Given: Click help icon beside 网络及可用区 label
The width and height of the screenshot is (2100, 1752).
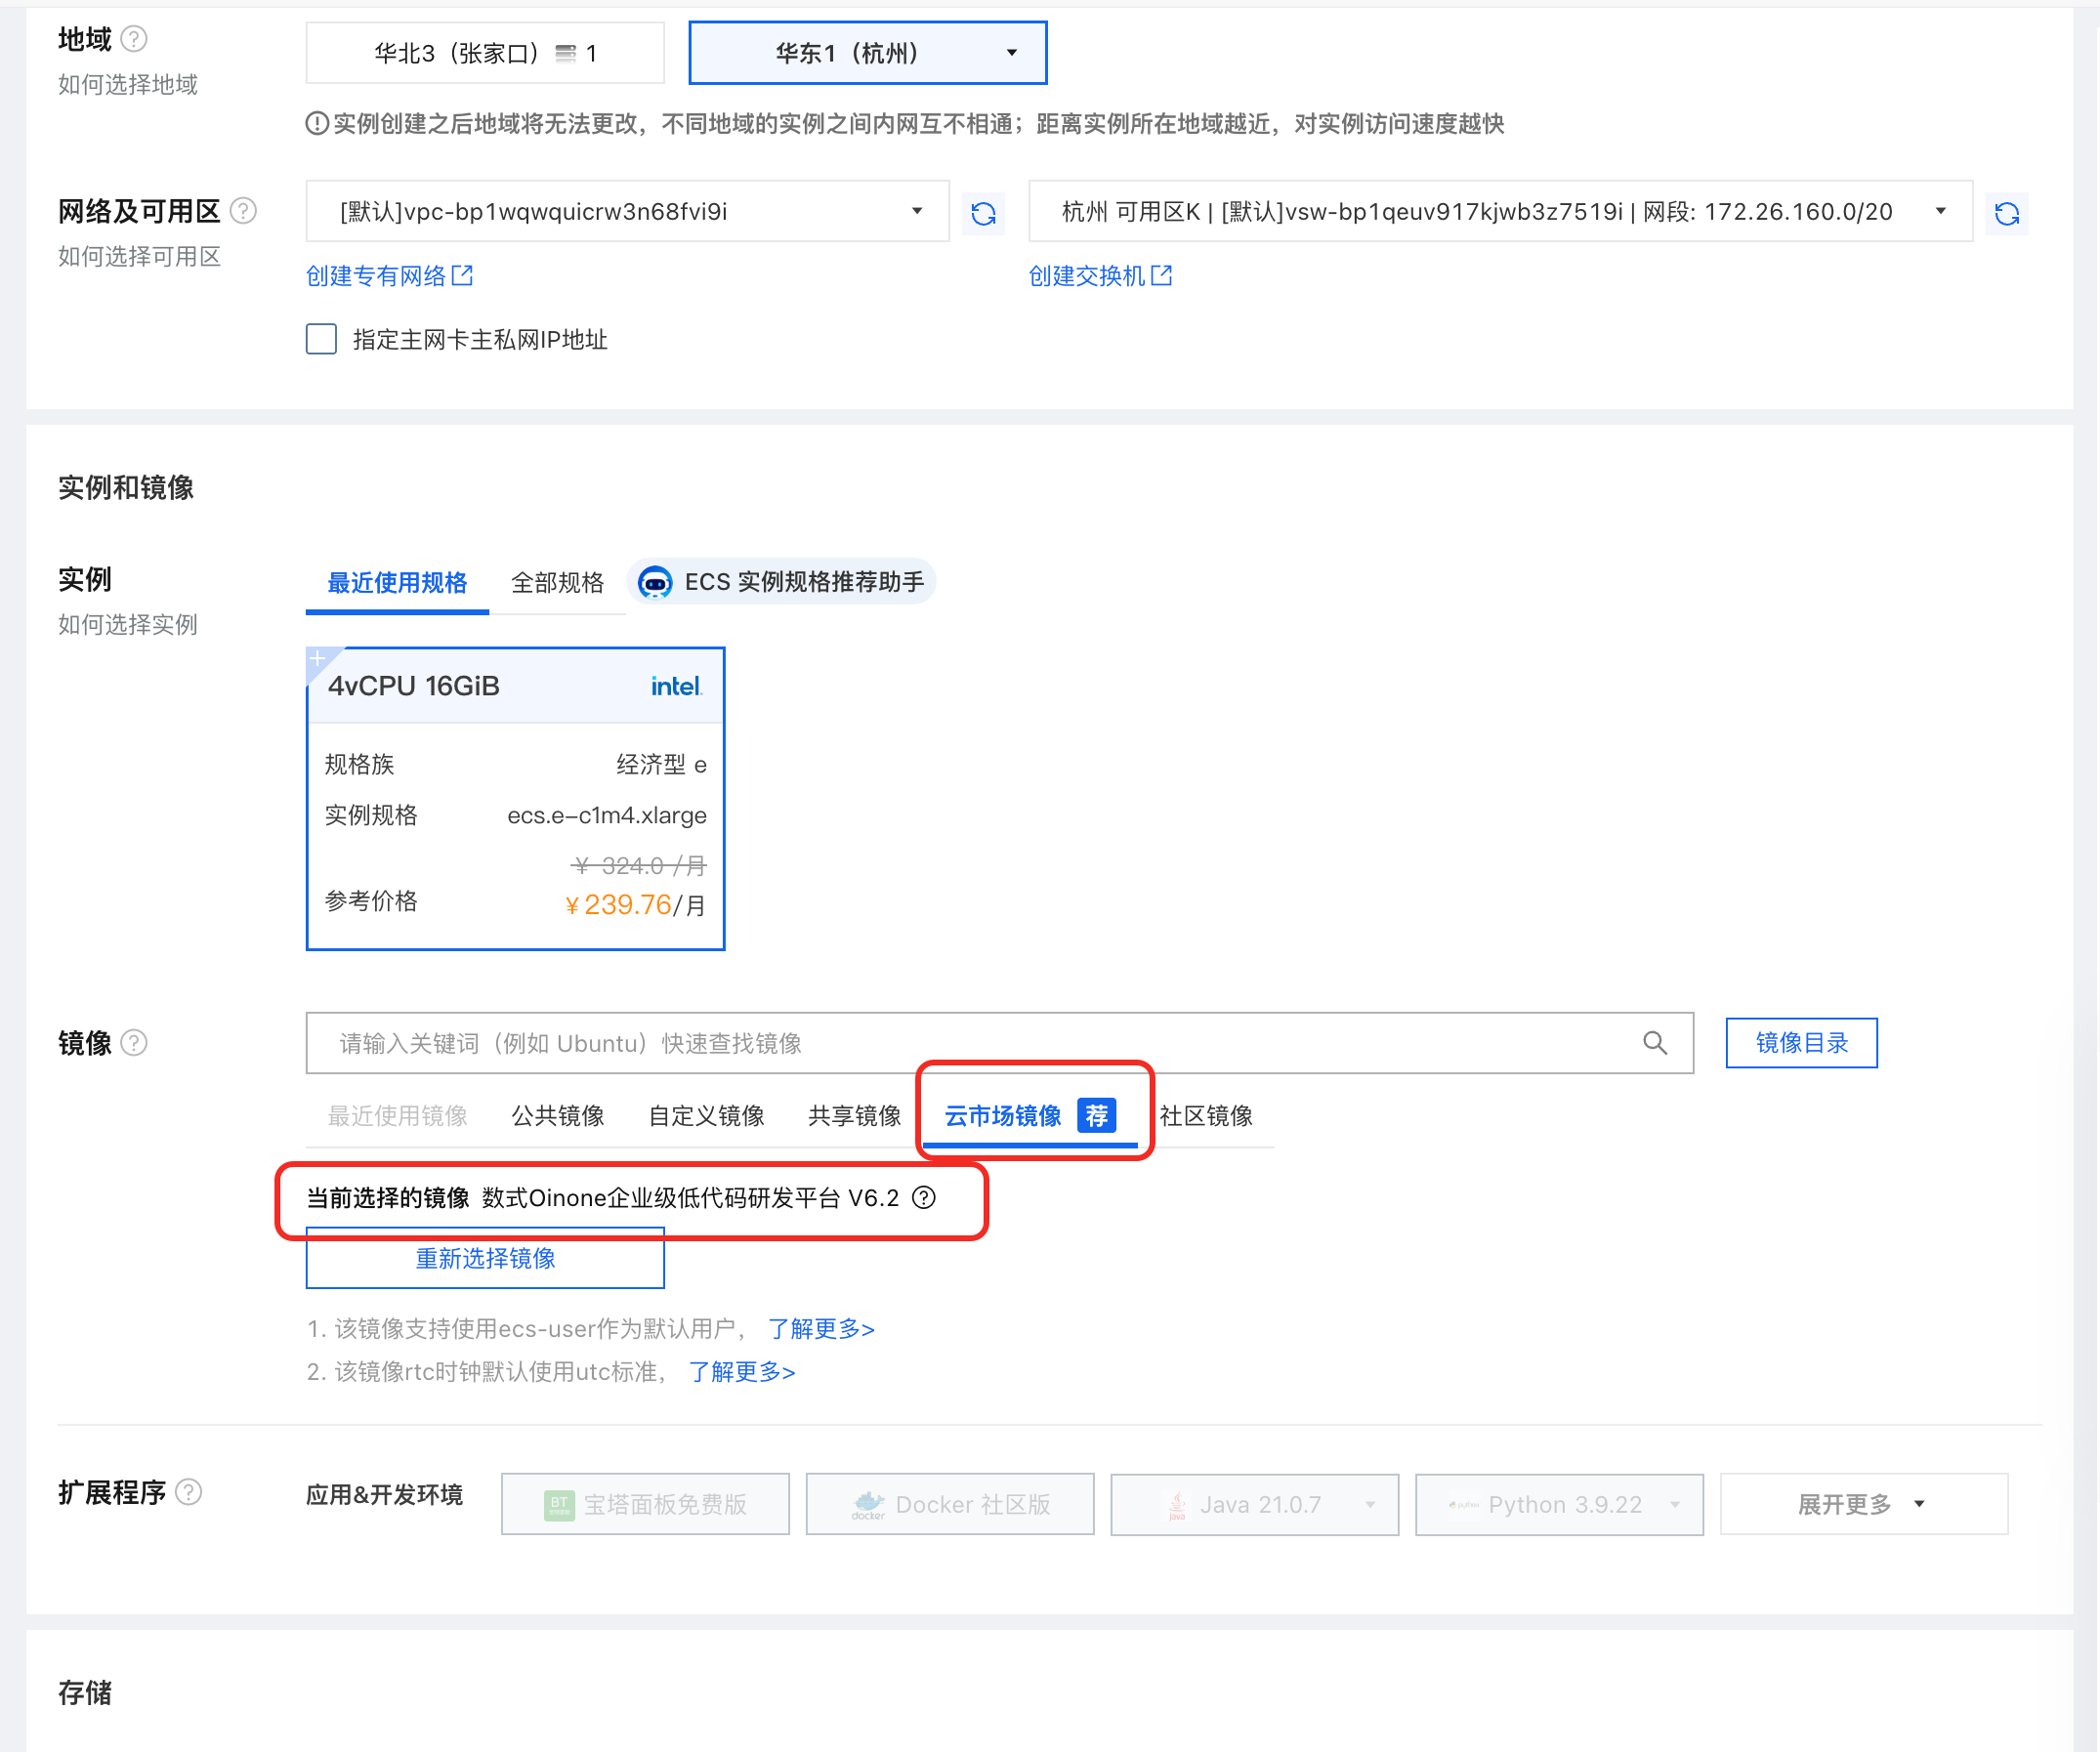Looking at the screenshot, I should tap(243, 211).
